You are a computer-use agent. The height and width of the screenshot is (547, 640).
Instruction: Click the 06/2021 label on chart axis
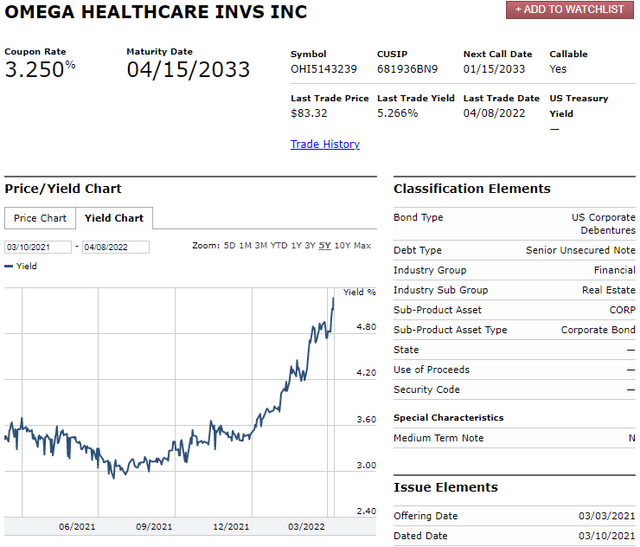click(77, 527)
